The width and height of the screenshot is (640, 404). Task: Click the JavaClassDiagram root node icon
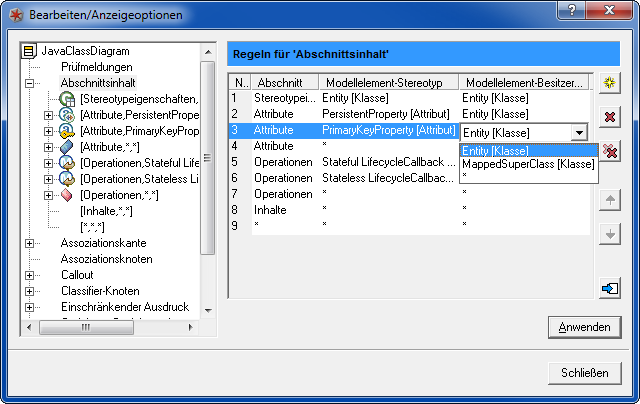(29, 51)
